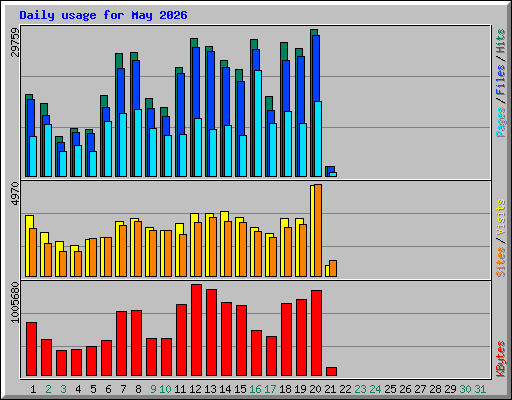Click the red KBytes bar for day 20
The width and height of the screenshot is (512, 400).
(317, 333)
